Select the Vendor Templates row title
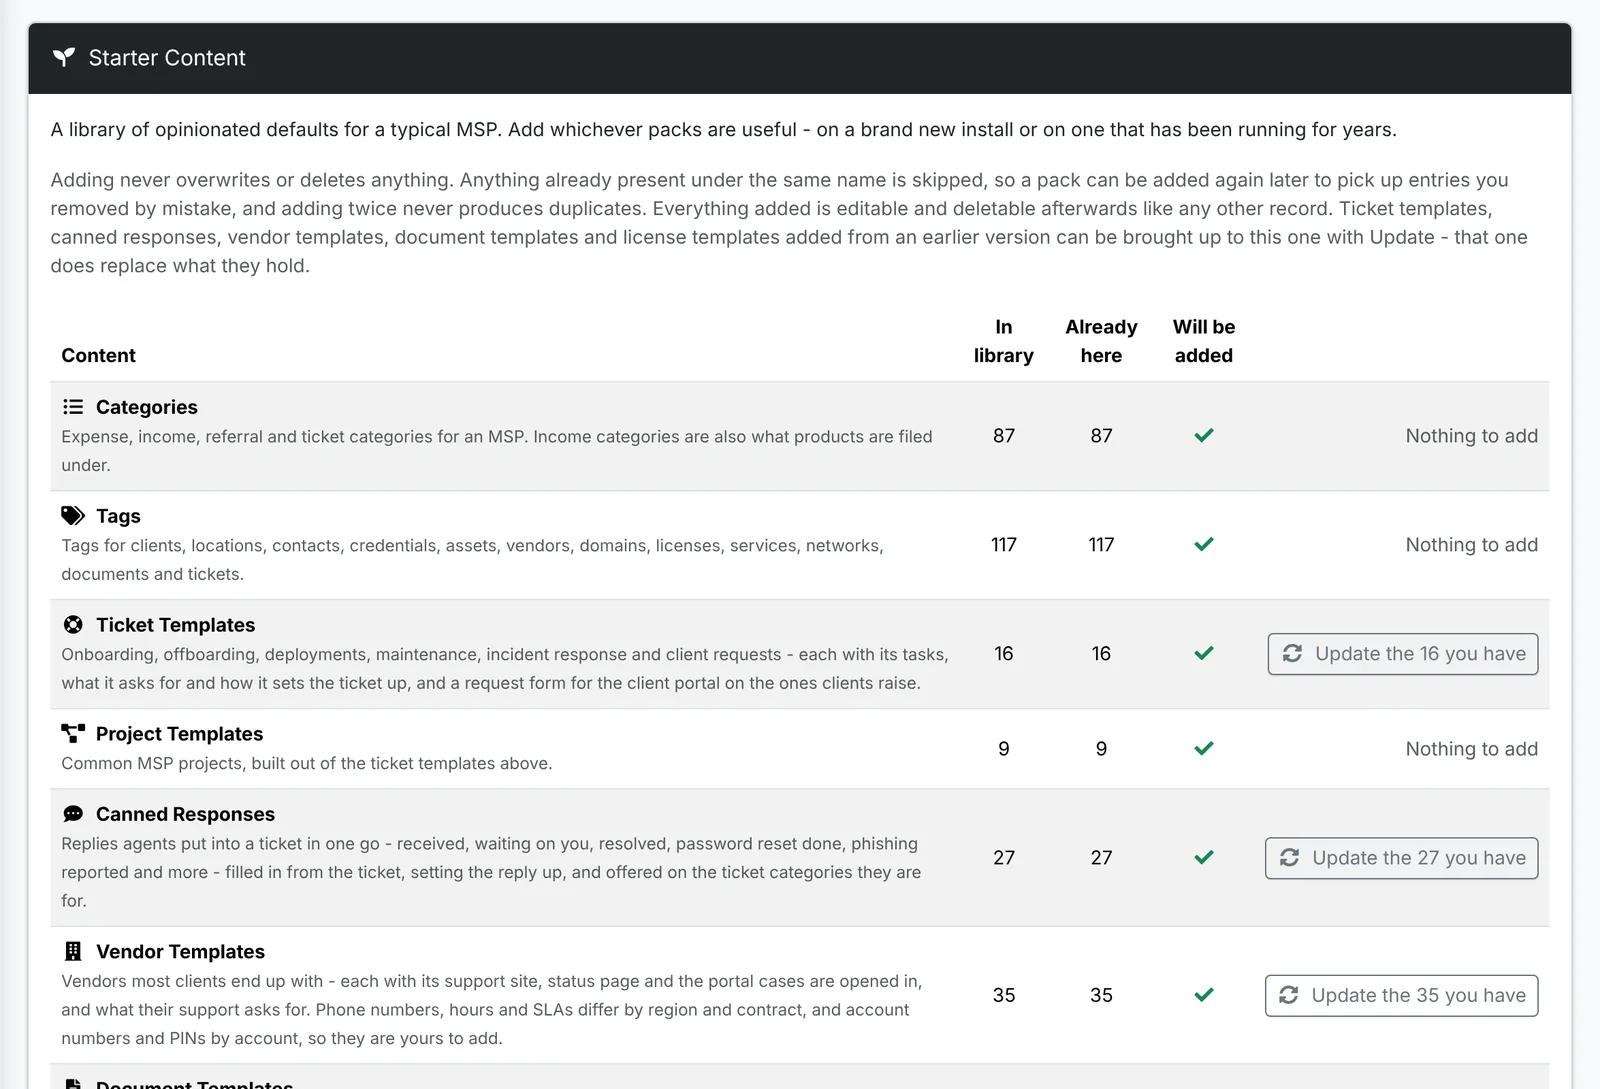 point(180,952)
